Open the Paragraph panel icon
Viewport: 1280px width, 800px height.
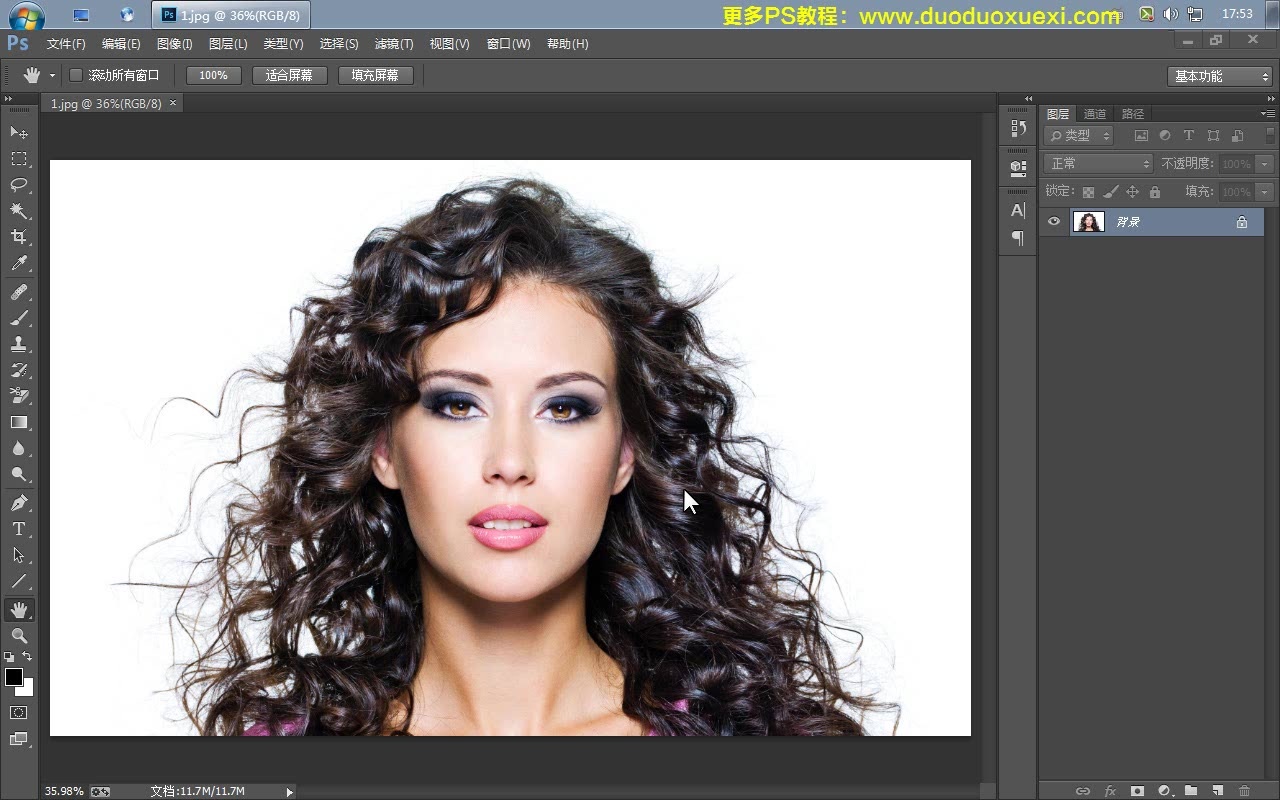tap(1018, 238)
